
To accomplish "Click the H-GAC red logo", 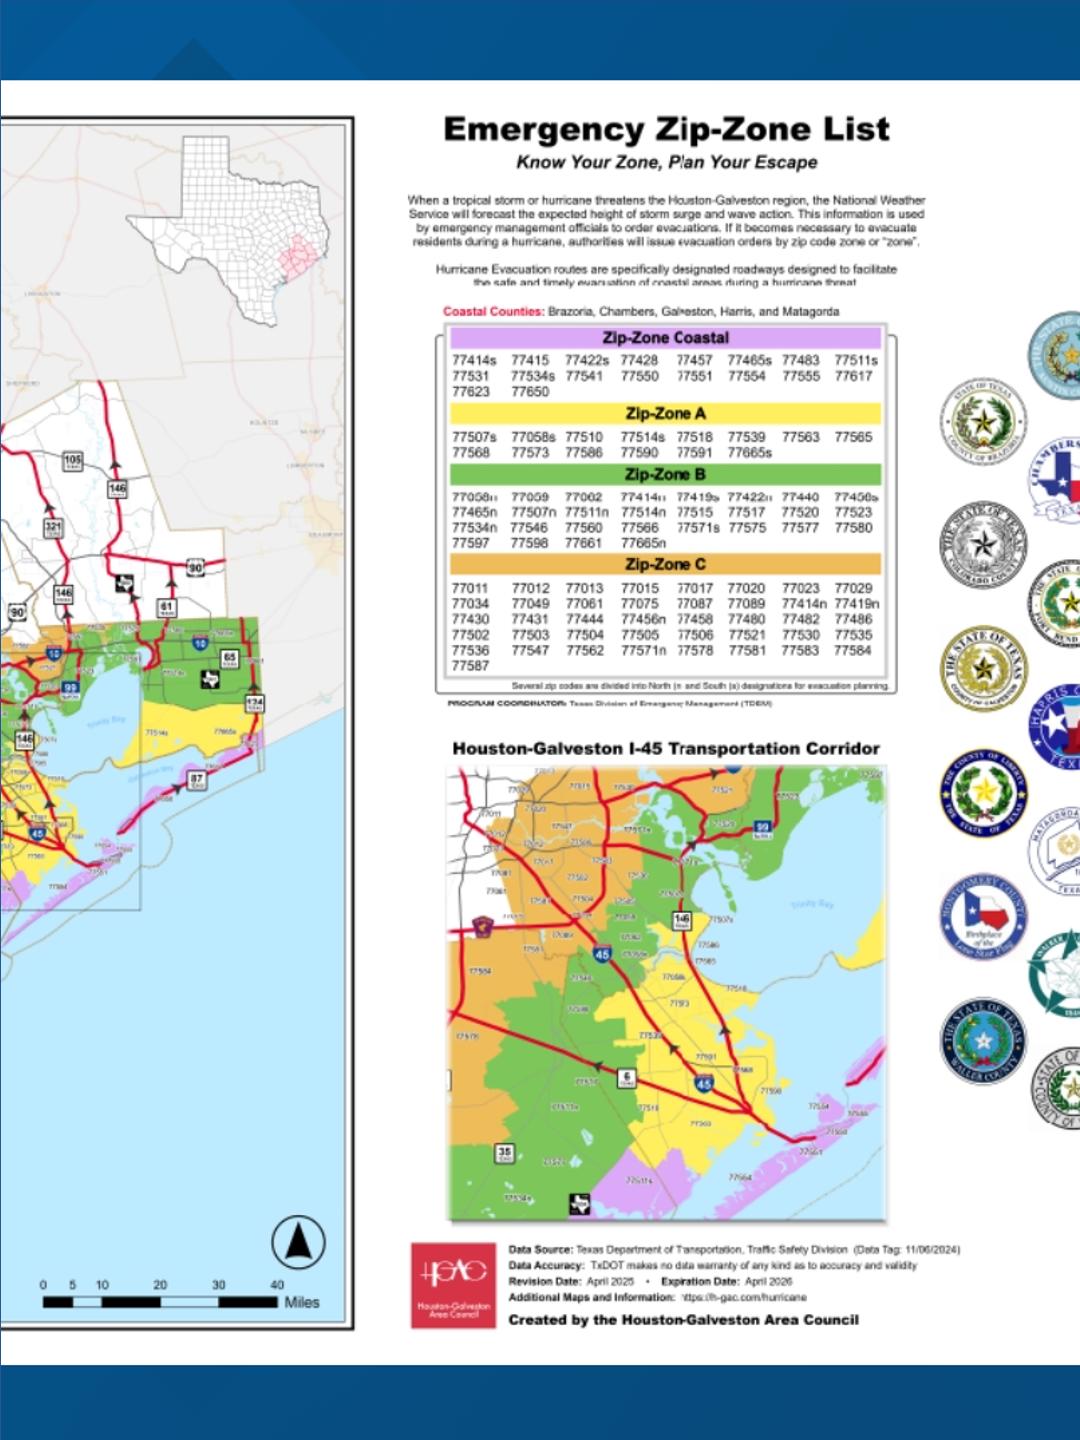I will (x=453, y=1285).
